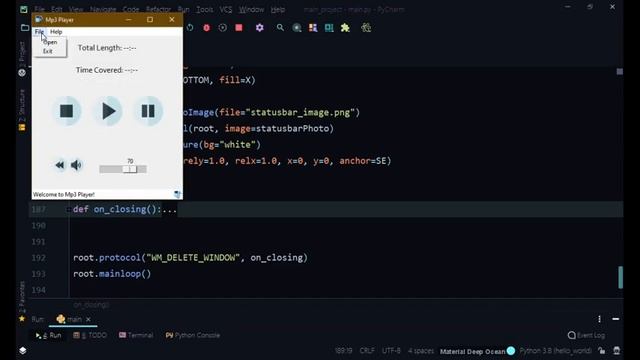Image resolution: width=640 pixels, height=360 pixels.
Task: Open the Run tool window button
Action: point(49,335)
